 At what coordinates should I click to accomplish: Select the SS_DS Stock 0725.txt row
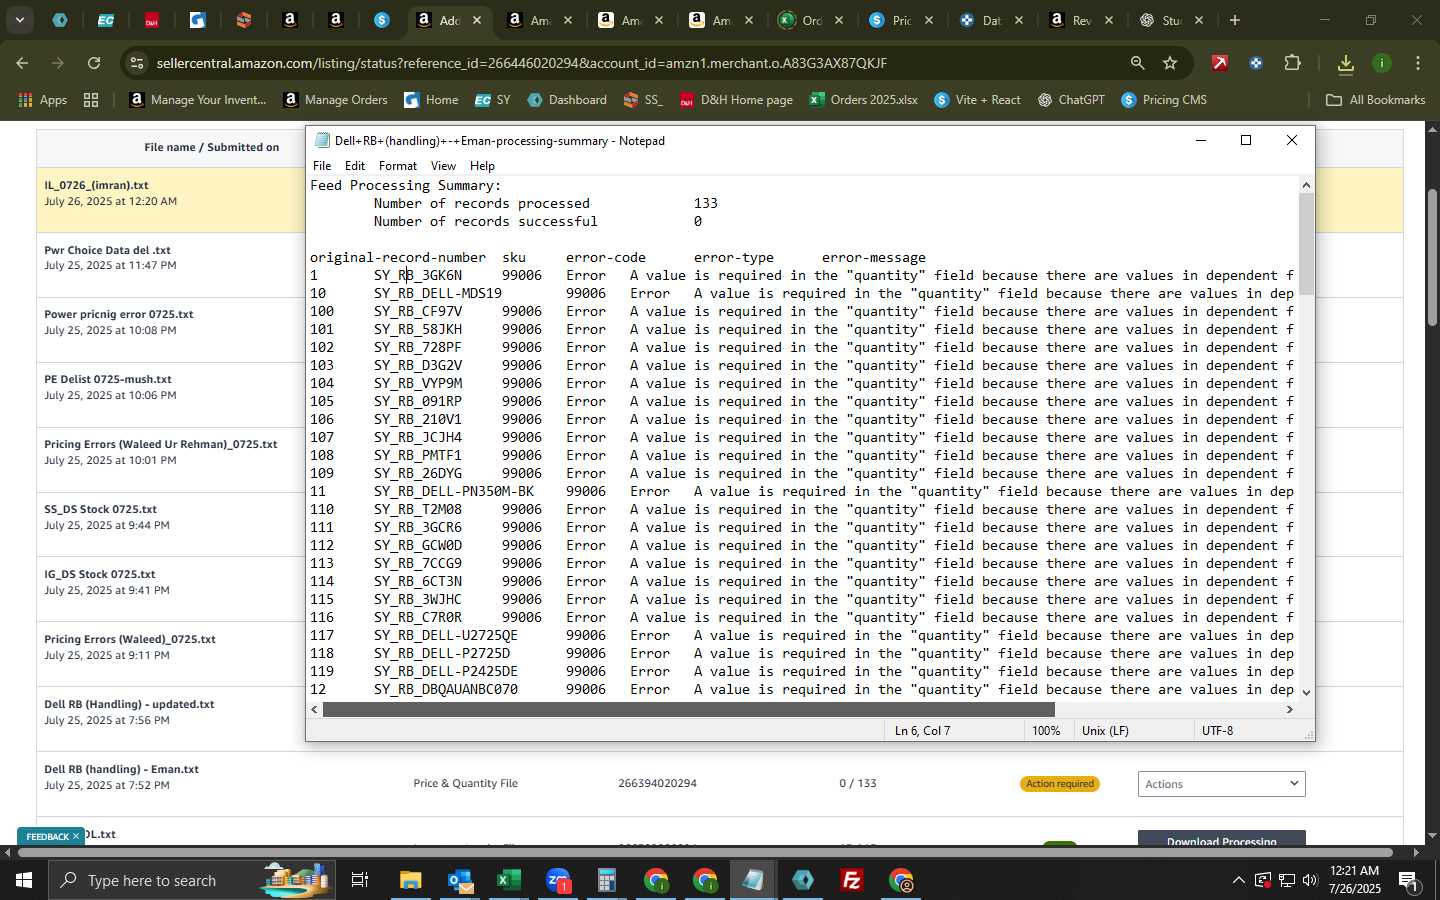coord(170,524)
